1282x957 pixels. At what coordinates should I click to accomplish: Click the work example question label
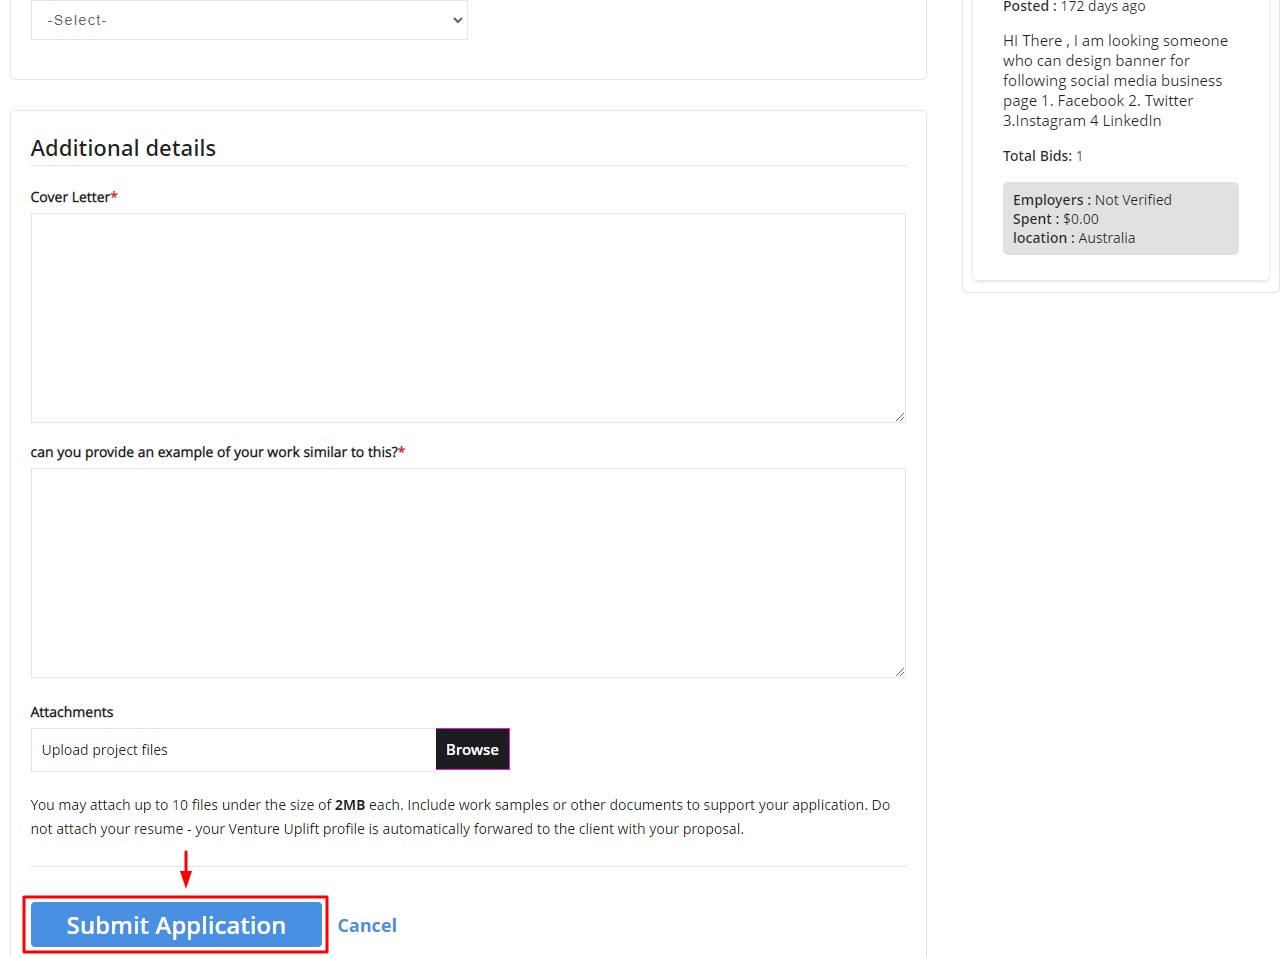pyautogui.click(x=216, y=452)
